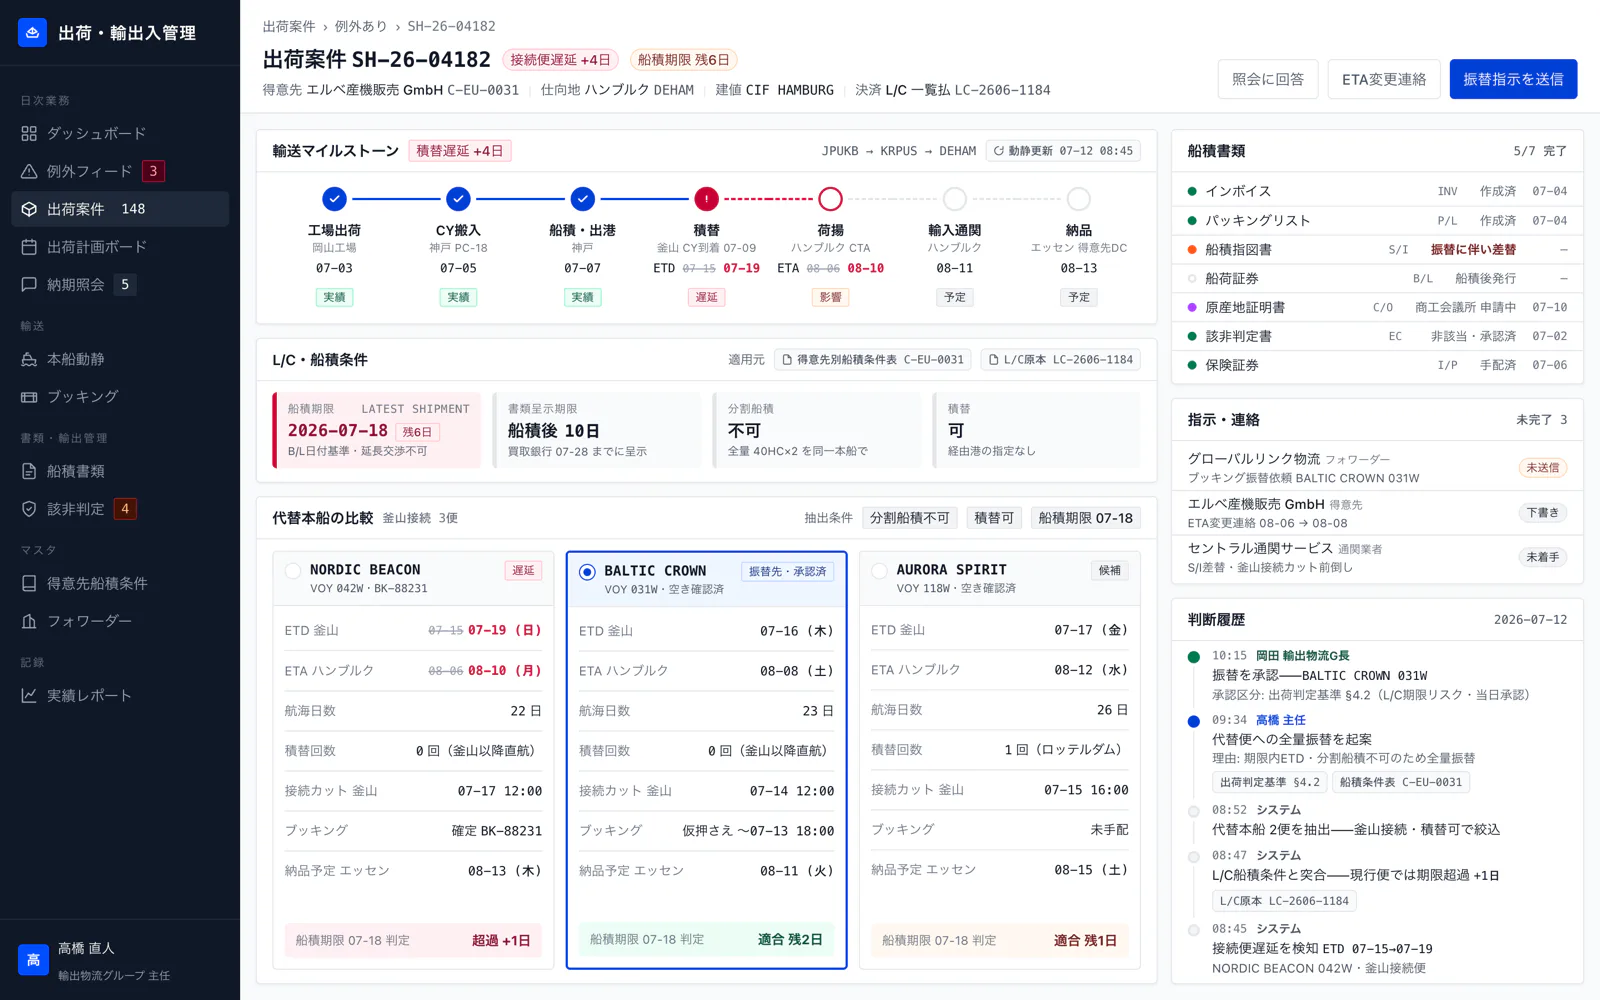Click the 出荷案件 box icon

coord(29,209)
